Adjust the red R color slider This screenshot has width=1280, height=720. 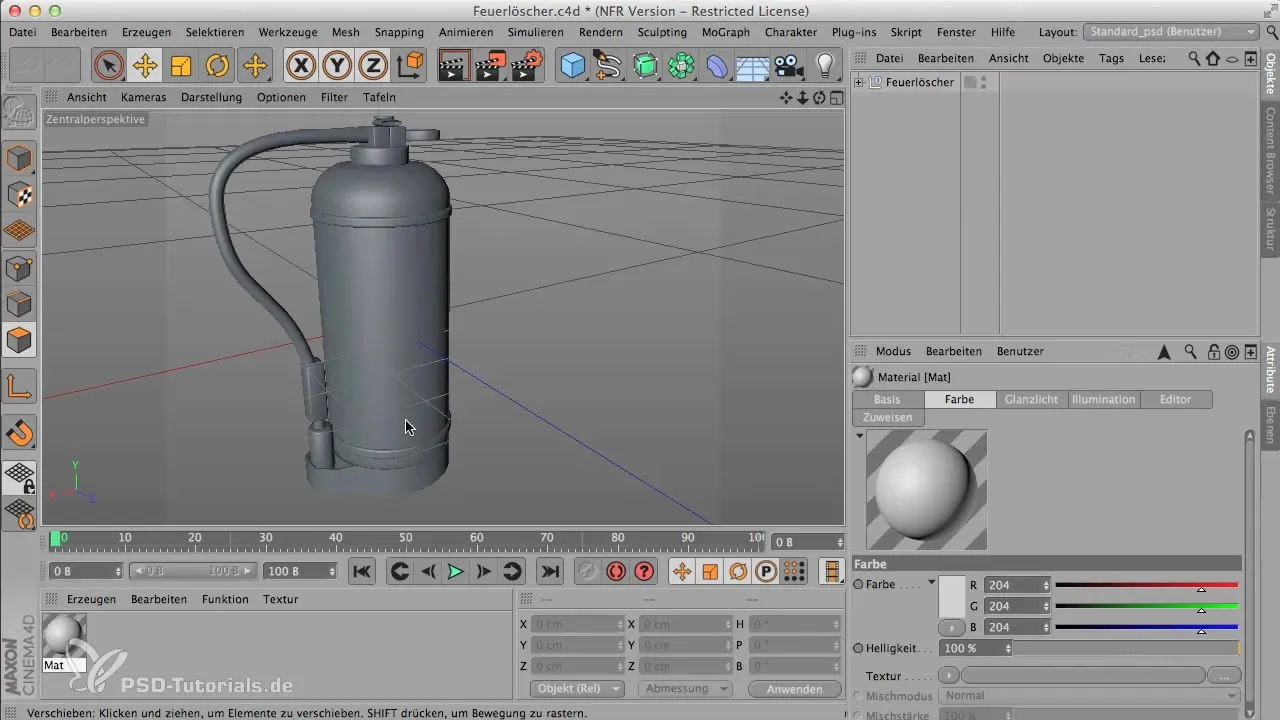point(1146,585)
